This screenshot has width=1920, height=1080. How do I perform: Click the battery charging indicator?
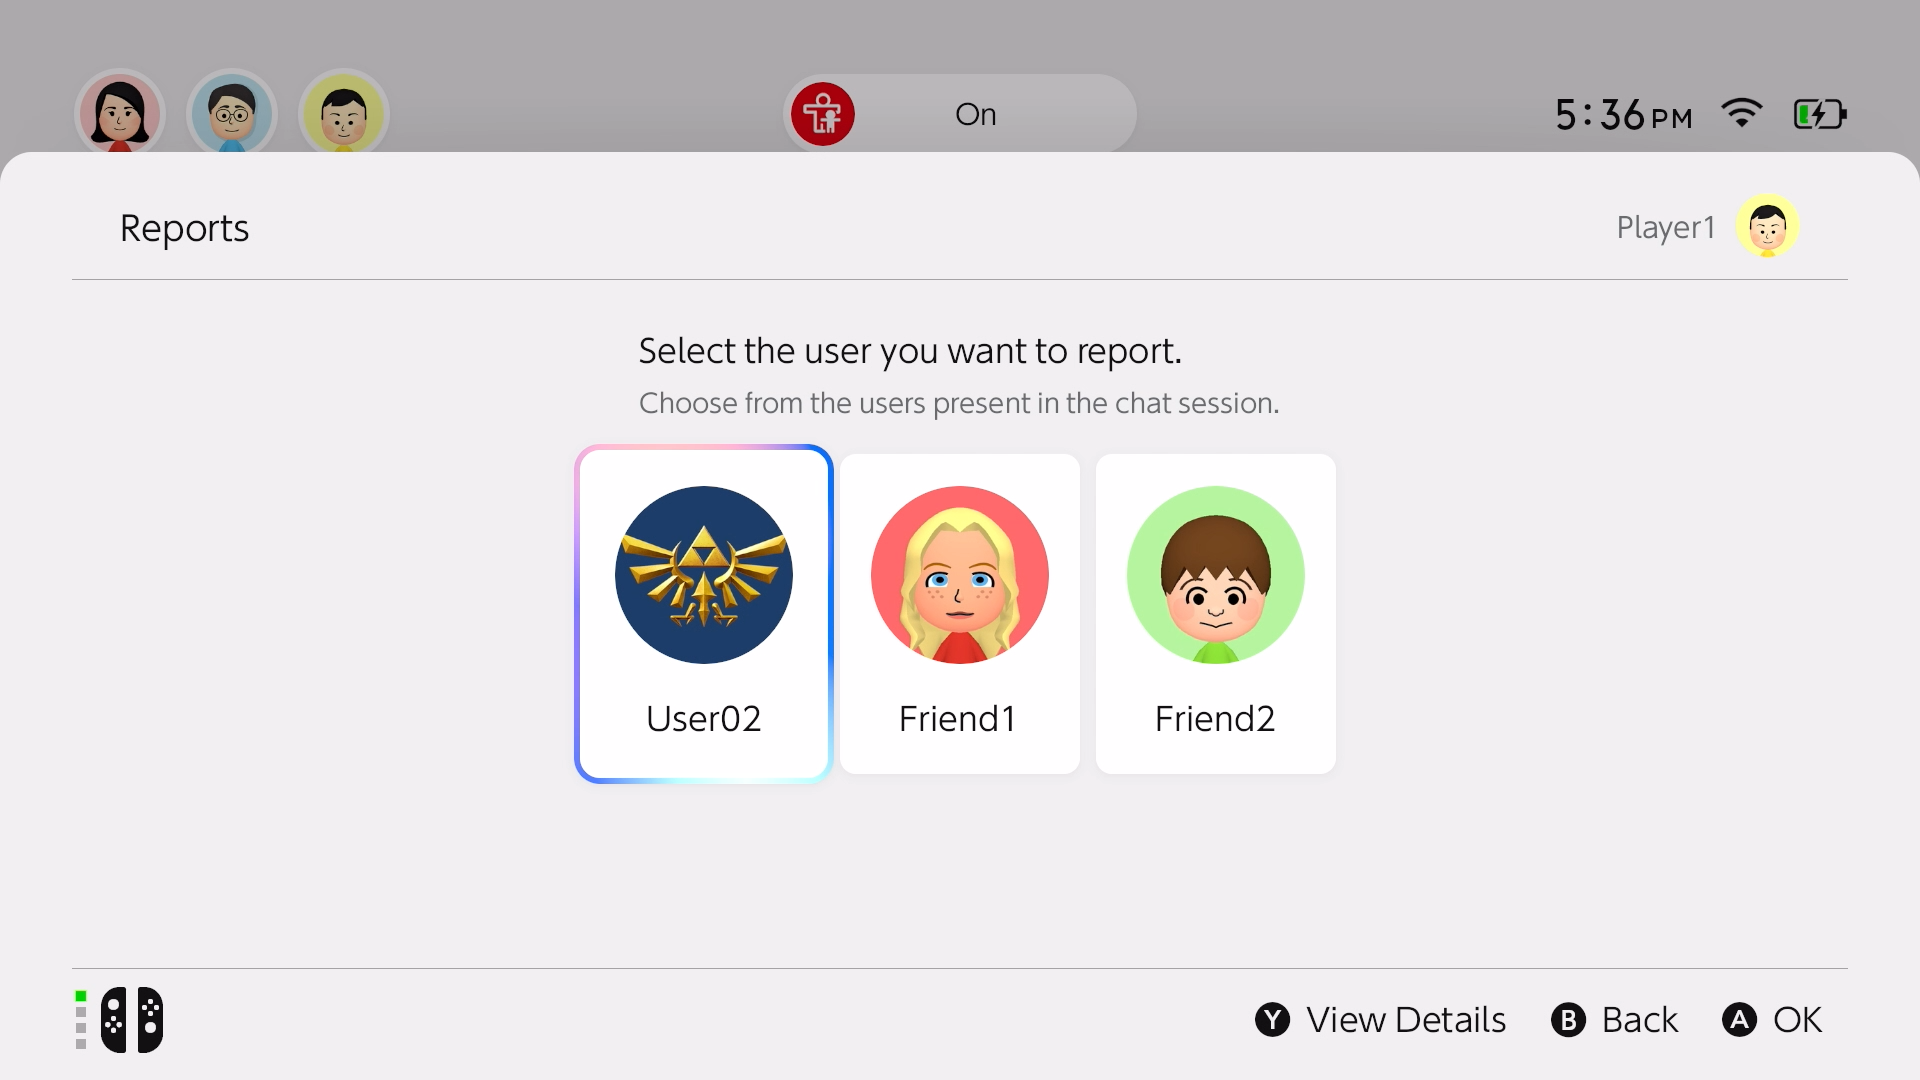1819,114
